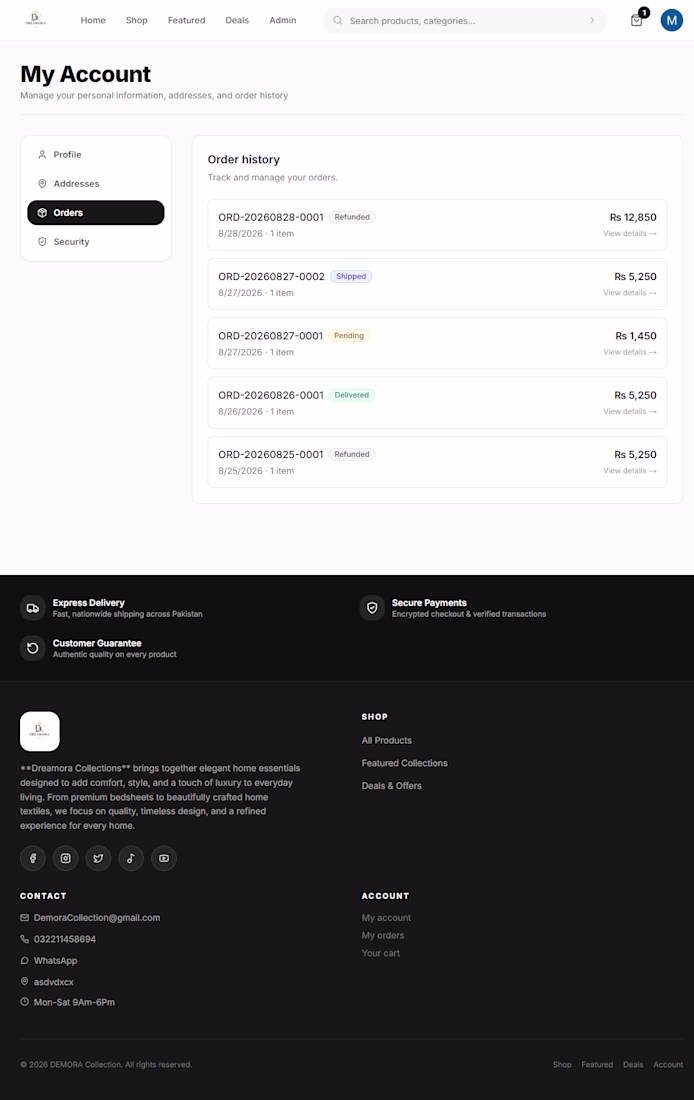Open Your cart footer link
Screen dimensions: 694x1100
click(x=380, y=953)
